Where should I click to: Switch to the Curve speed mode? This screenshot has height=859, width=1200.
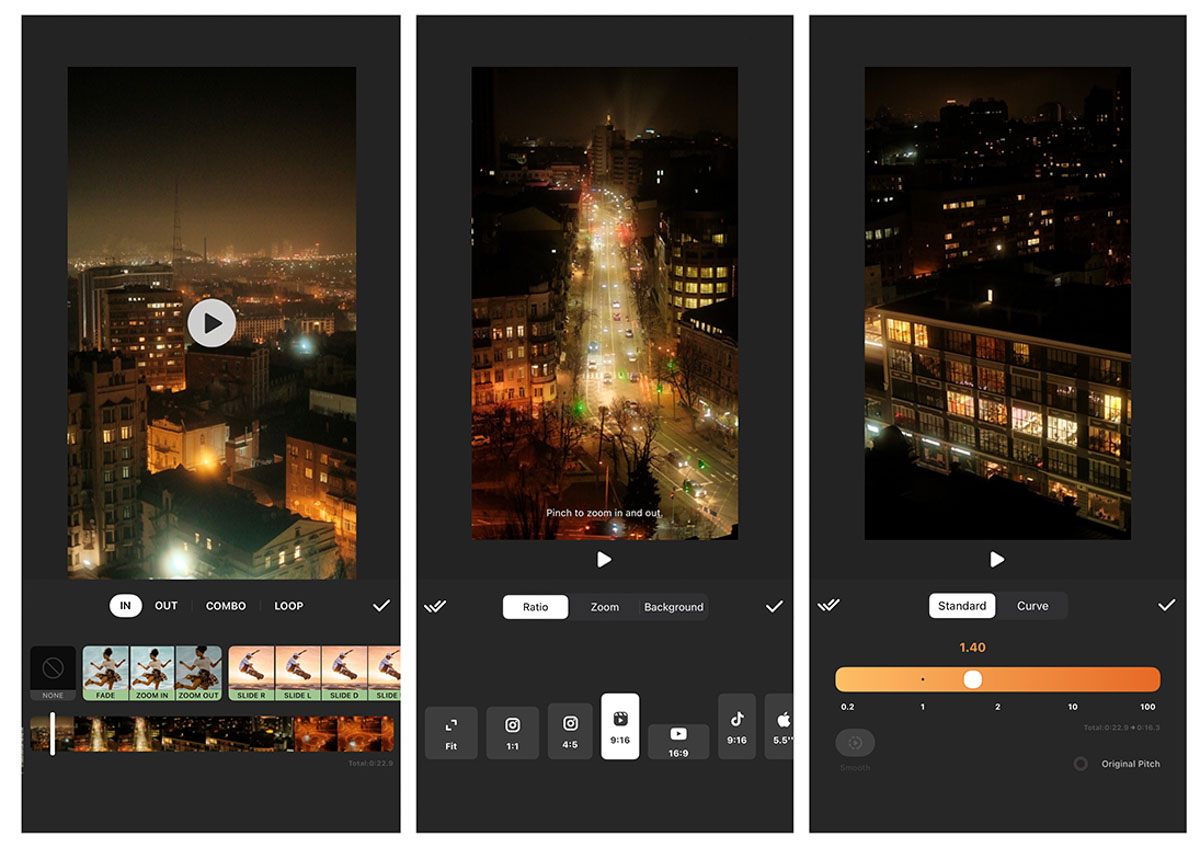click(x=1033, y=606)
